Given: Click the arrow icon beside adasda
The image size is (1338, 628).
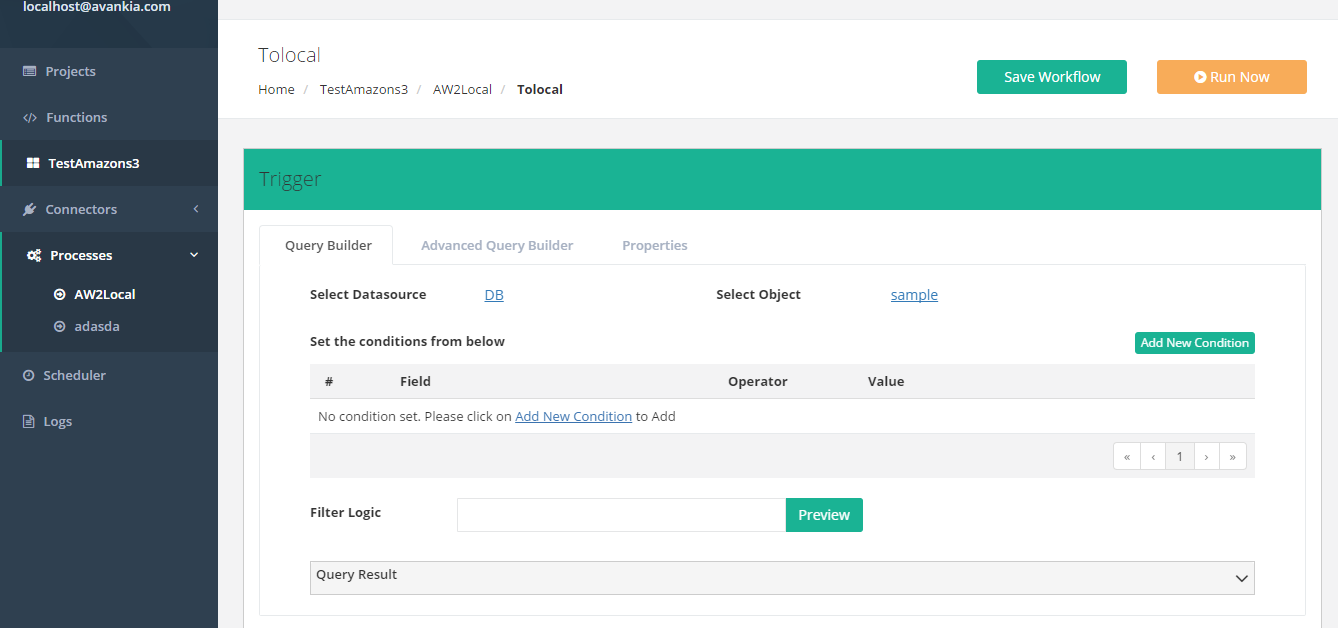Looking at the screenshot, I should tap(59, 327).
